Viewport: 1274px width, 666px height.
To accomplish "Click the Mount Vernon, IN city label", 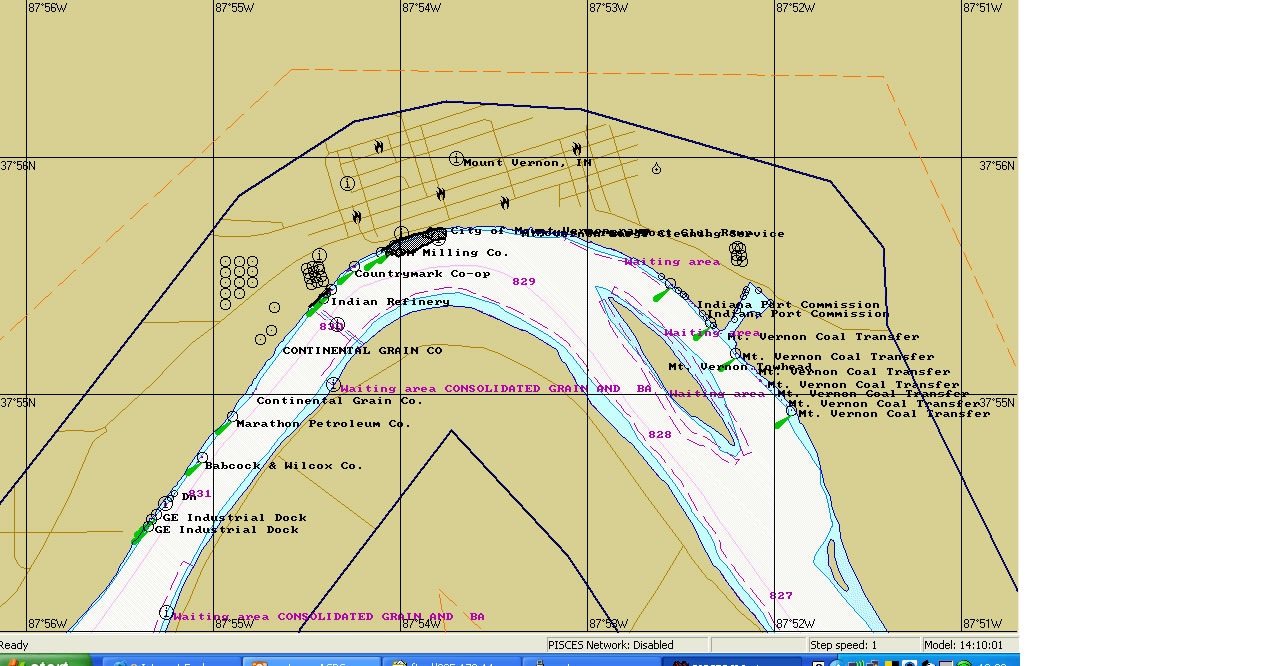I will tap(527, 162).
